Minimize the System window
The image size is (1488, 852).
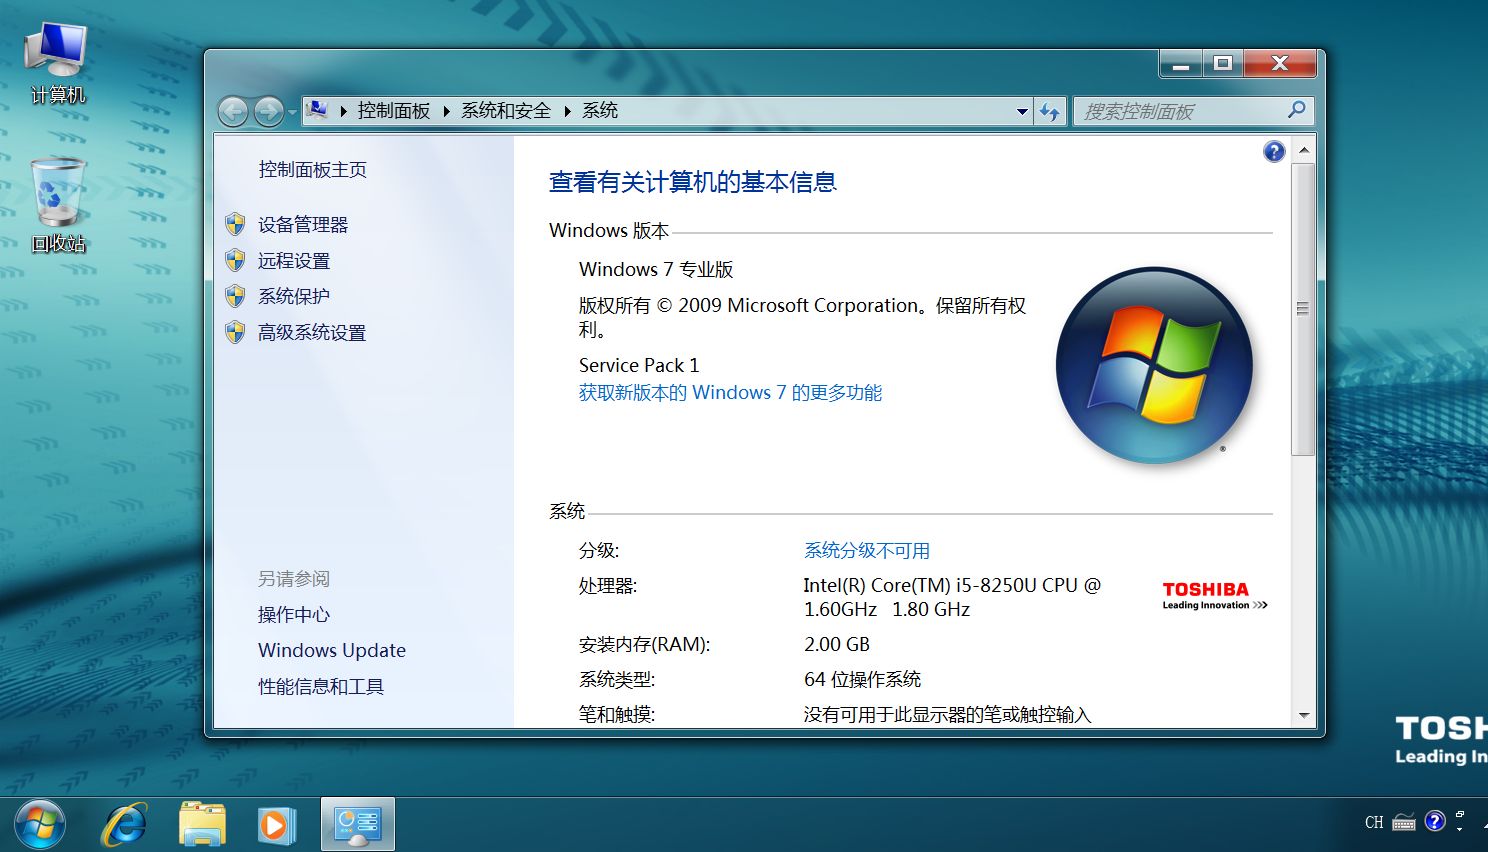1181,64
